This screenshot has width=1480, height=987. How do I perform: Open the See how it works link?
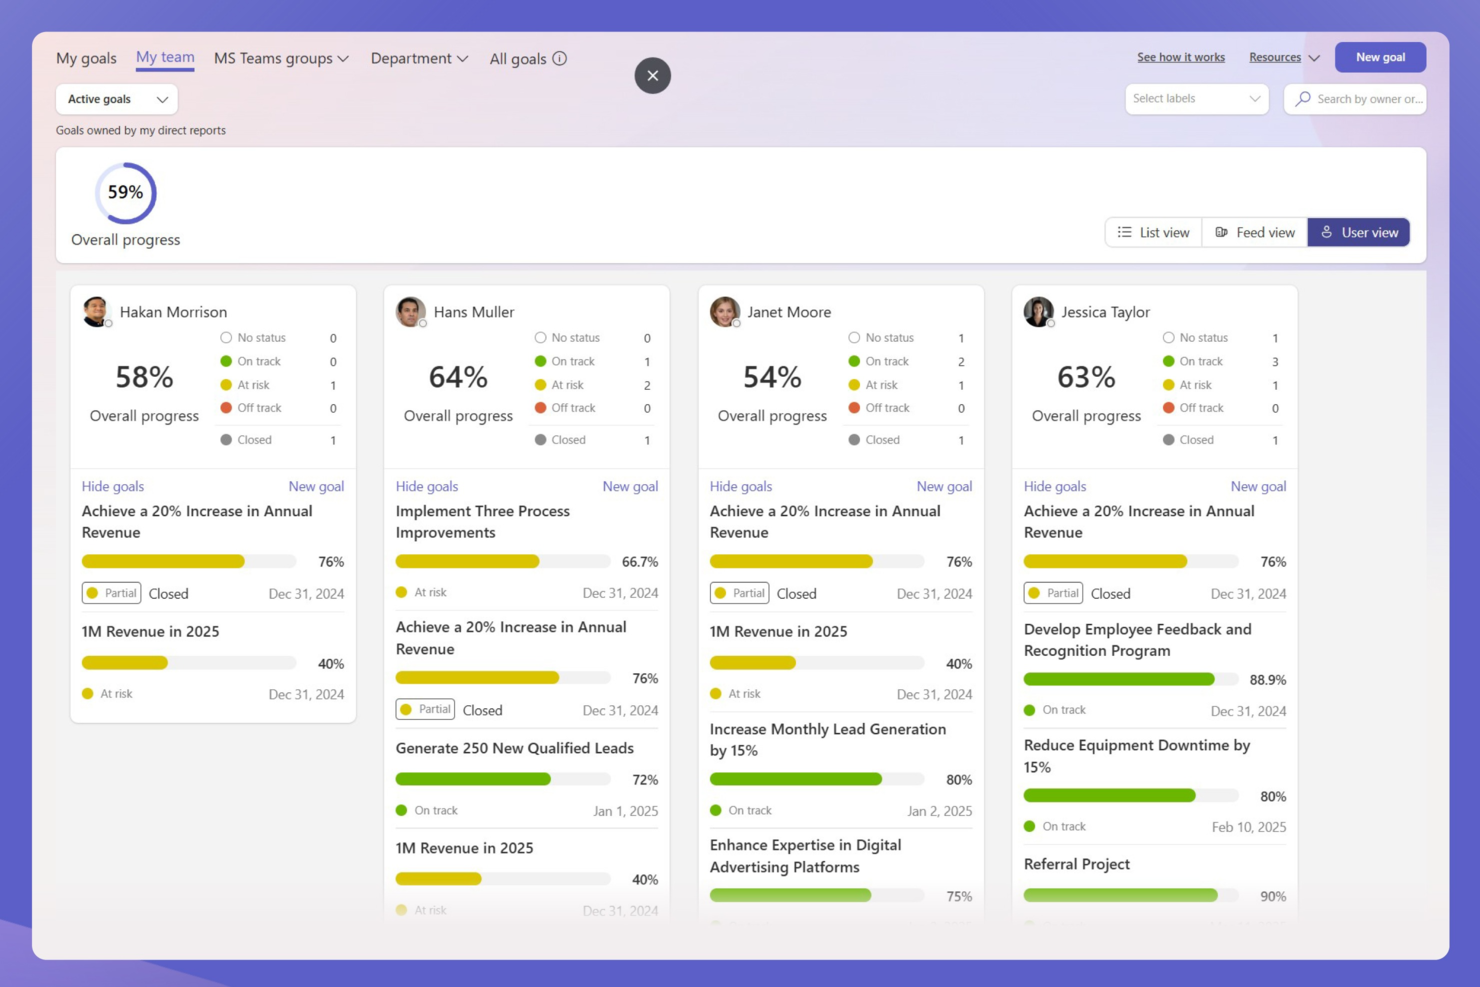point(1181,57)
